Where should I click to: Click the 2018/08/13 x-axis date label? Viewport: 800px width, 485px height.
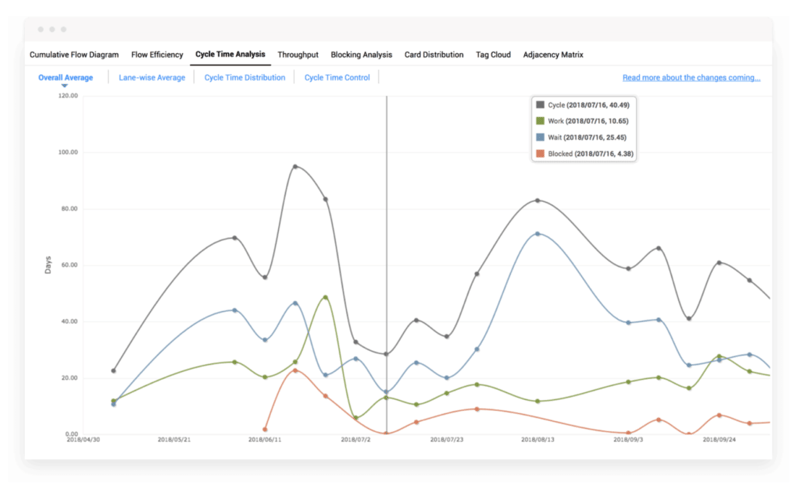coord(537,440)
